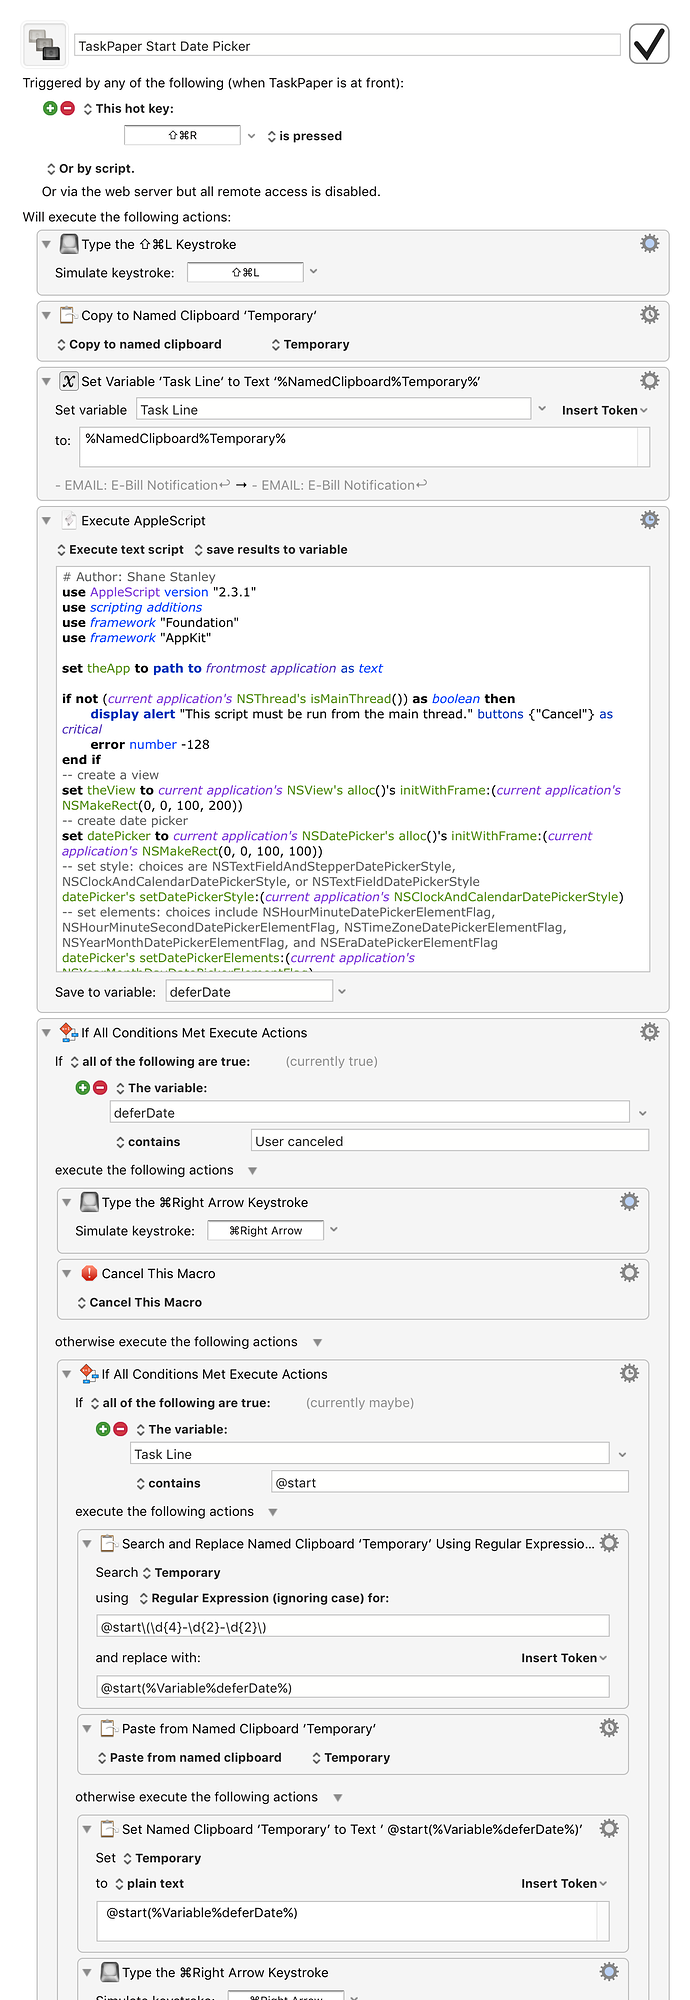This screenshot has height=2000, width=690.
Task: Remove the hot key trigger with the red minus
Action: pos(67,108)
